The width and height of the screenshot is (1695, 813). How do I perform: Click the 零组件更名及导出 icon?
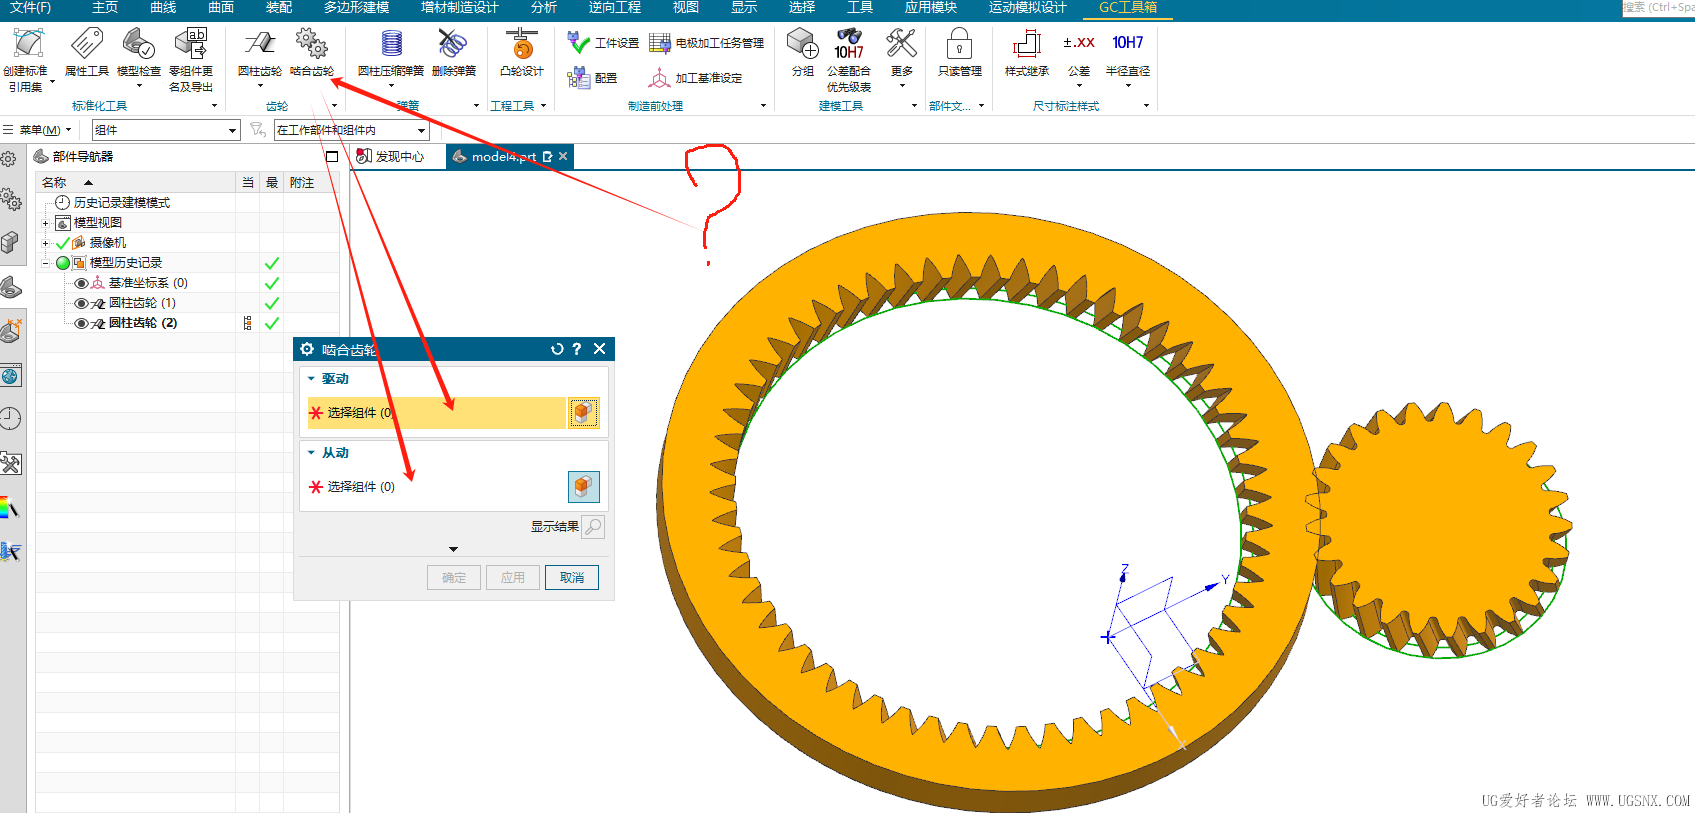pos(190,44)
